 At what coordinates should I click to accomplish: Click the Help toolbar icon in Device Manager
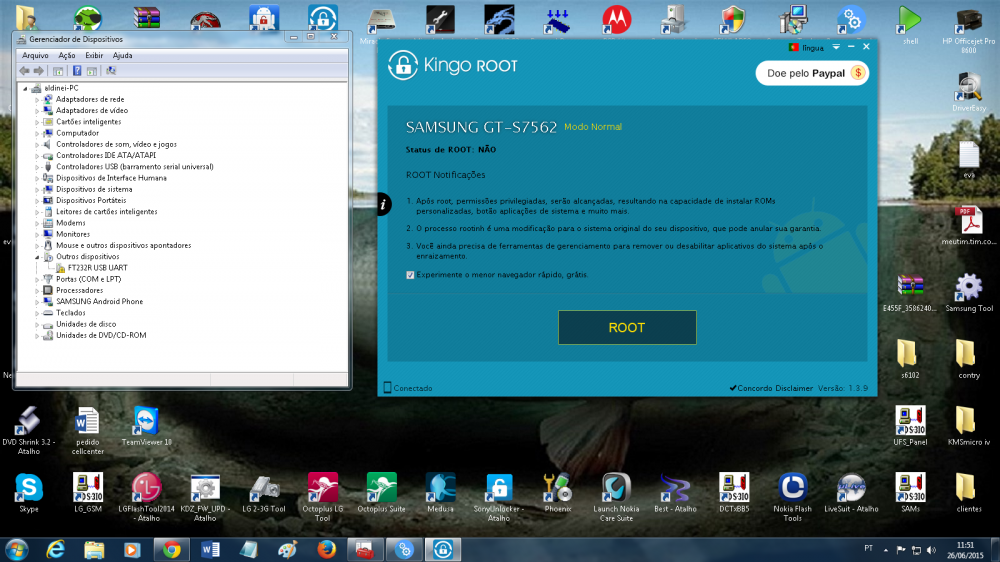tap(77, 71)
